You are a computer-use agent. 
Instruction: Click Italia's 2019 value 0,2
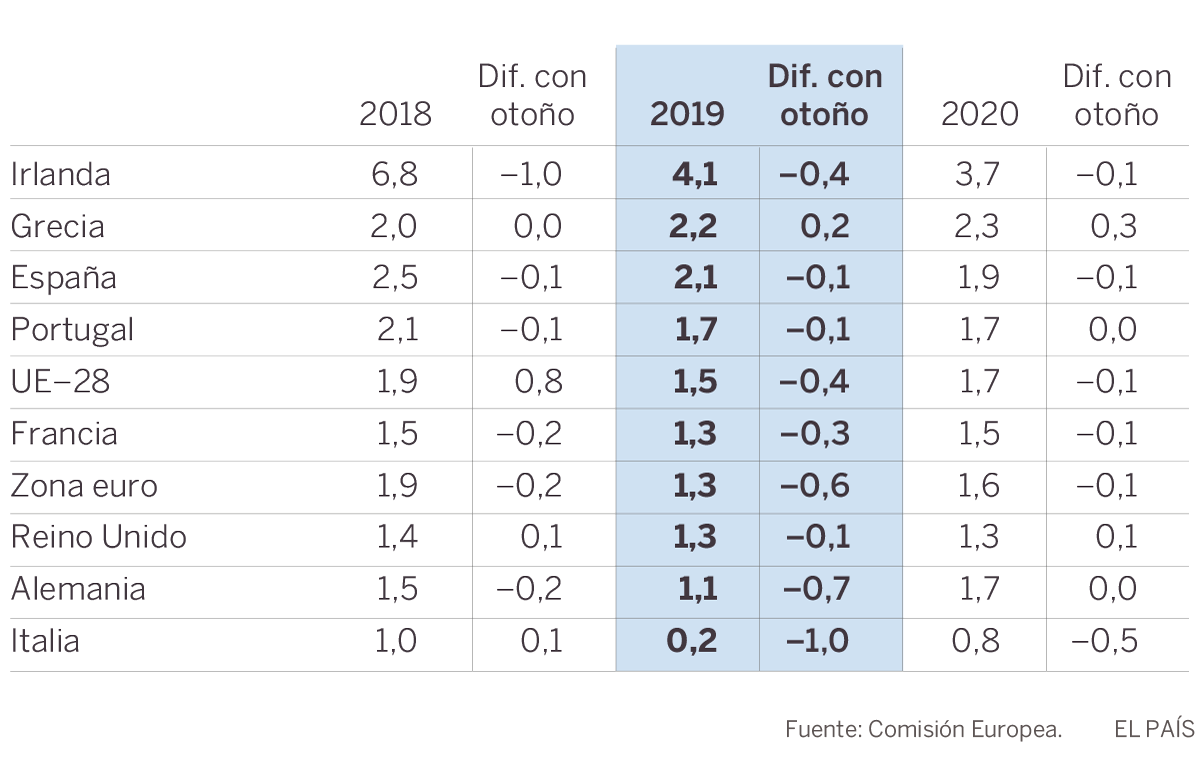(x=692, y=641)
